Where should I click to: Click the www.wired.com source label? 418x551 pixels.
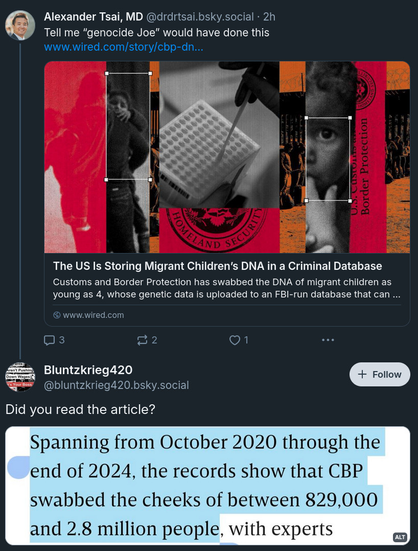pyautogui.click(x=89, y=315)
